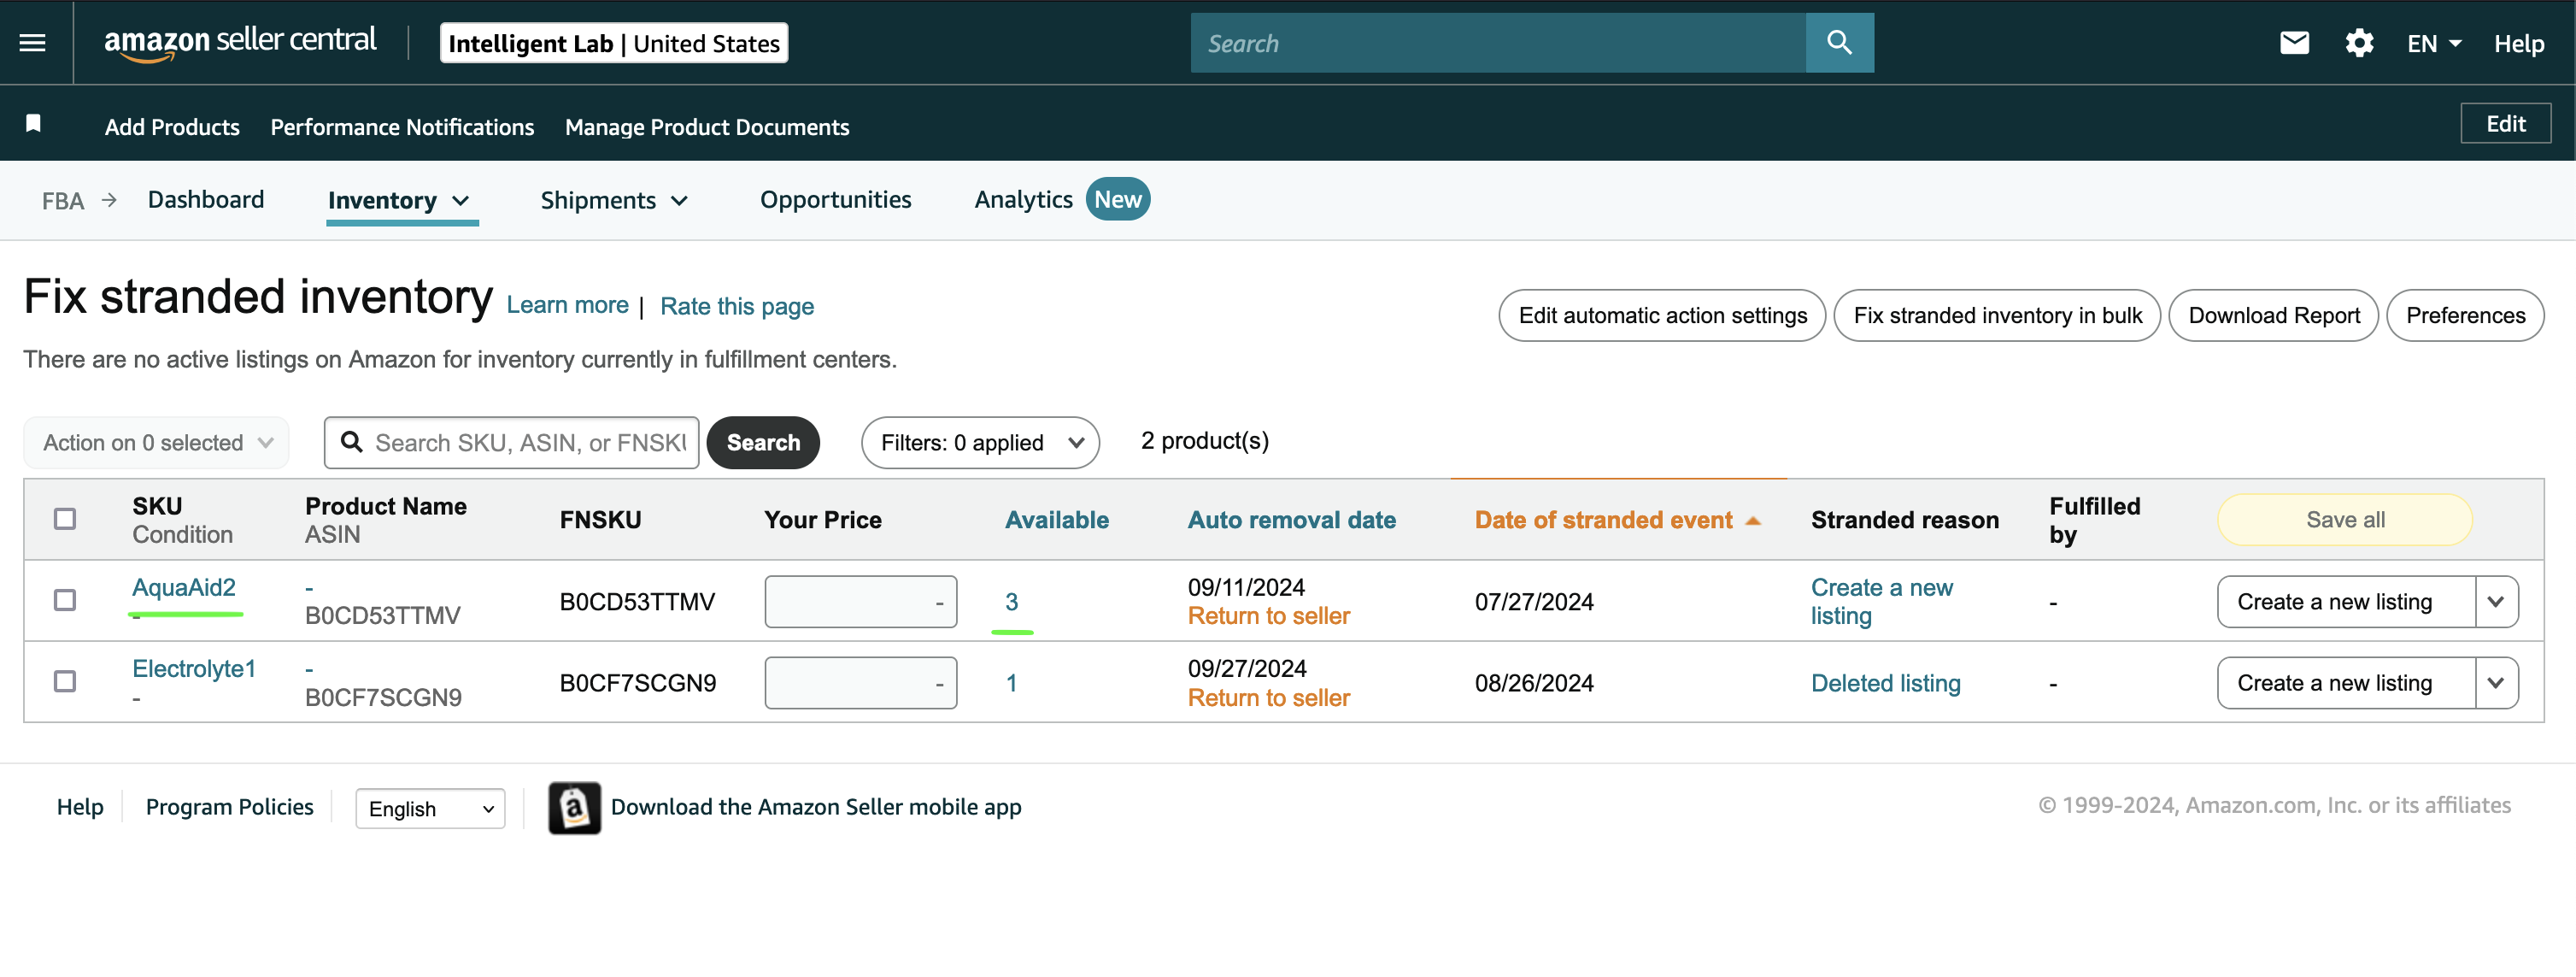Click the Download Report button
The height and width of the screenshot is (977, 2576).
click(2273, 316)
